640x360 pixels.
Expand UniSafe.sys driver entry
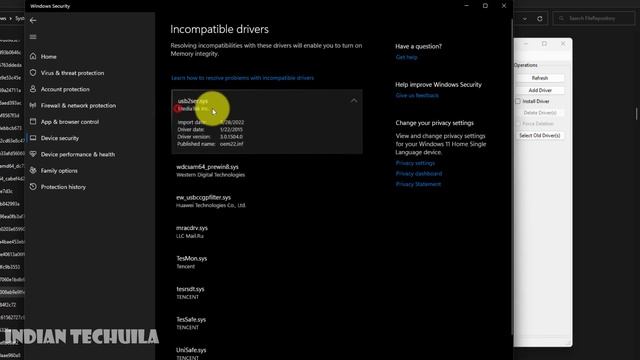pos(267,353)
